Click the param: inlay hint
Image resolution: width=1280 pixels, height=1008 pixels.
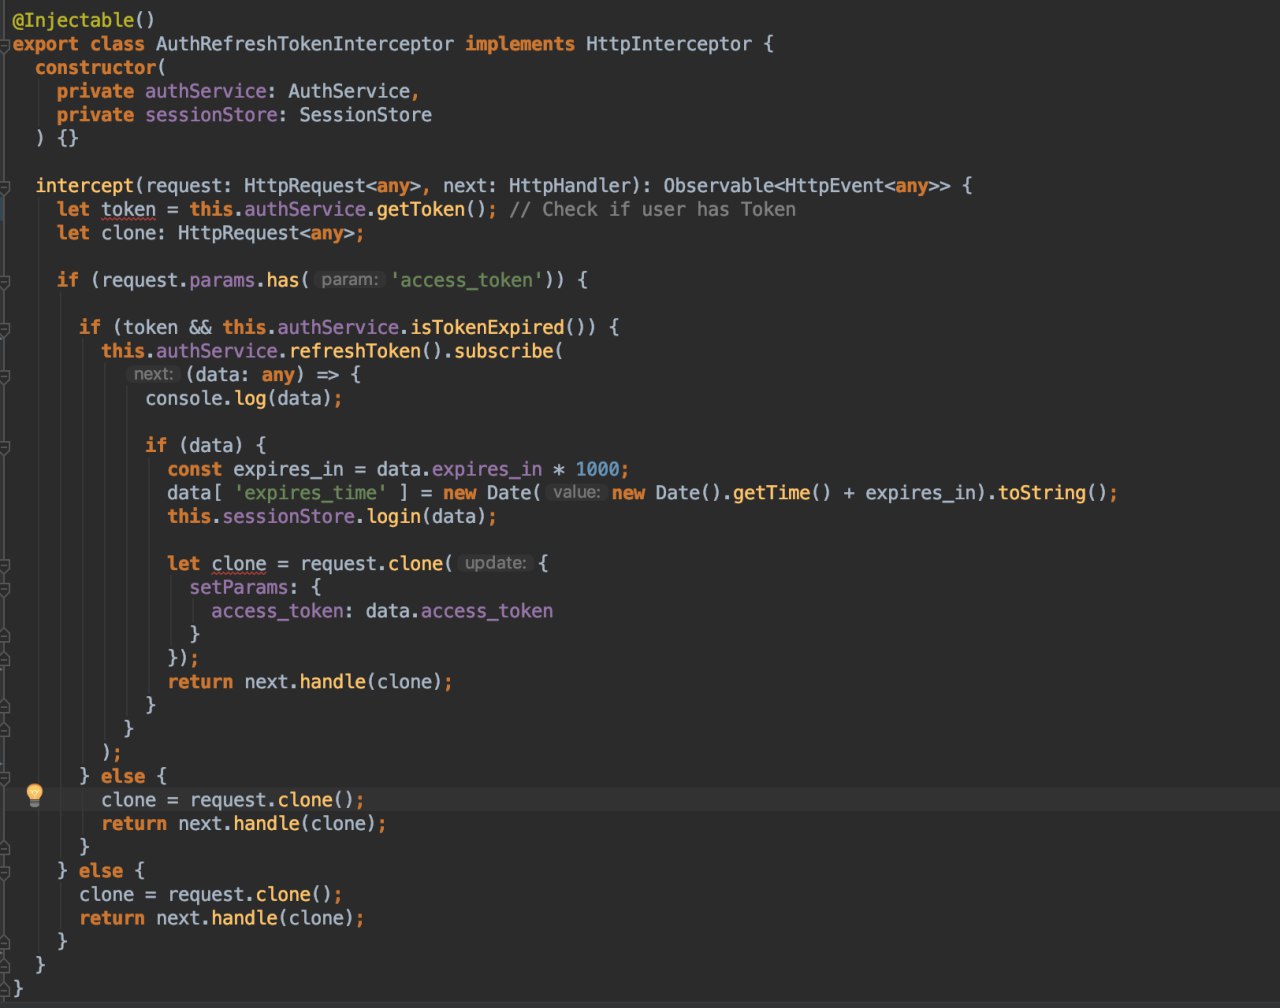(349, 281)
